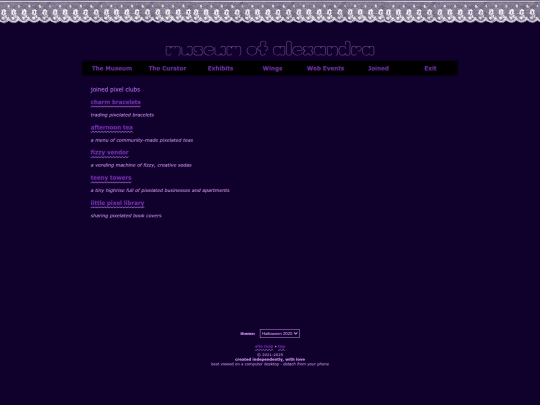Click 'created independently, with love' footer text

pyautogui.click(x=270, y=360)
